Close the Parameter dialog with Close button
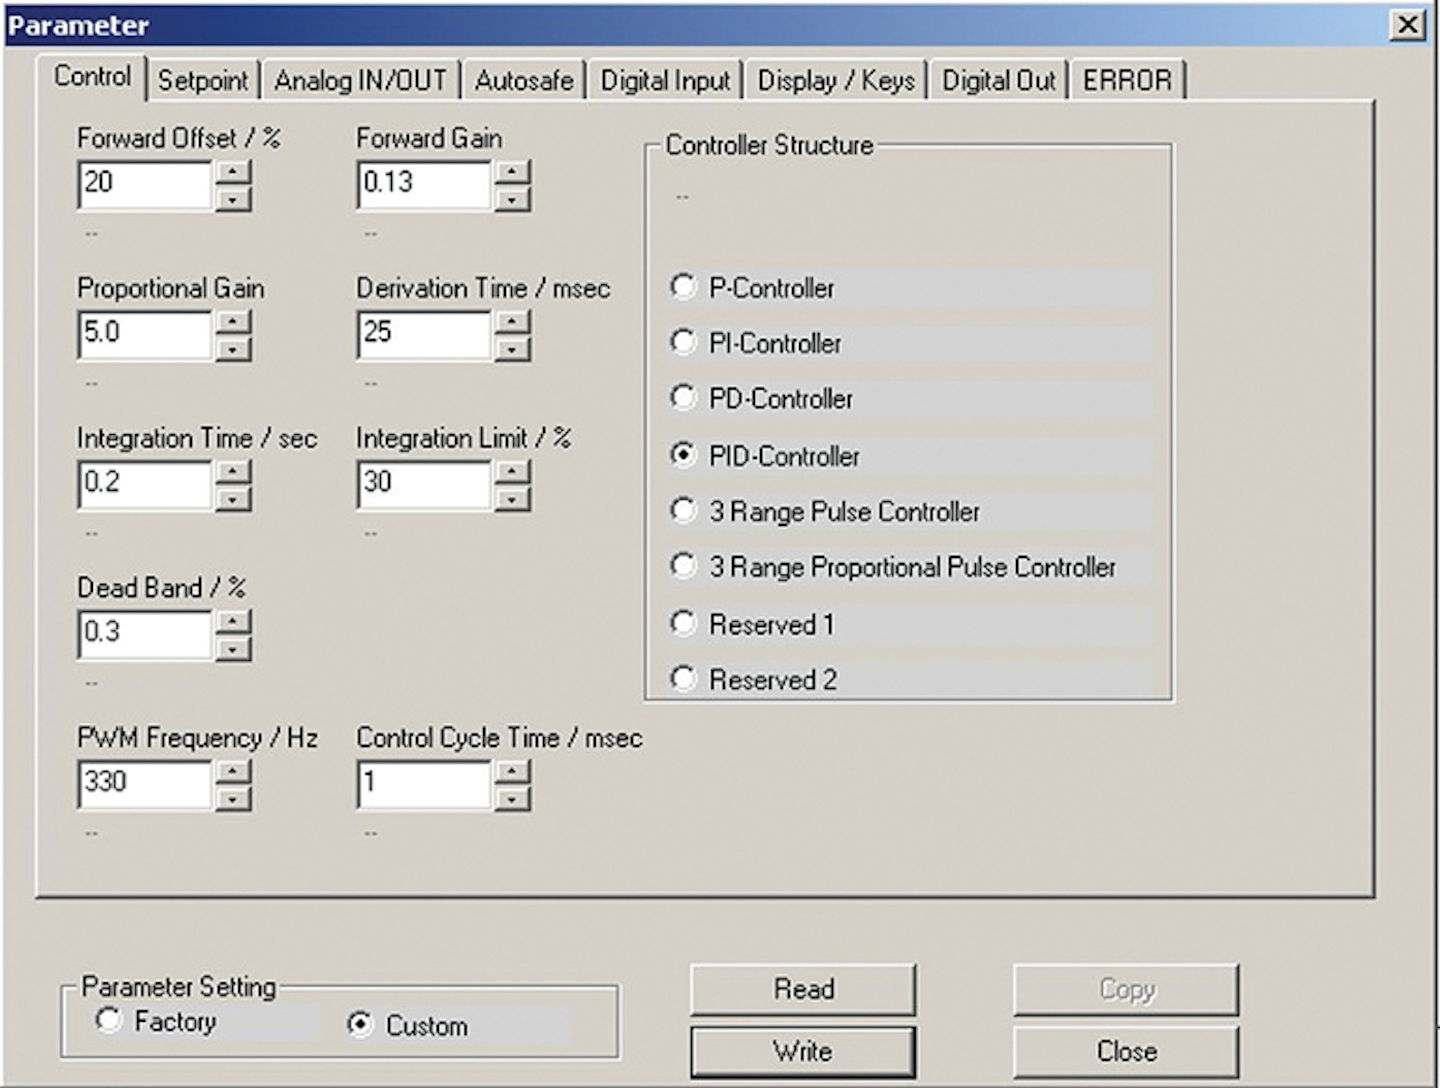Image resolution: width=1440 pixels, height=1088 pixels. coord(1126,1051)
